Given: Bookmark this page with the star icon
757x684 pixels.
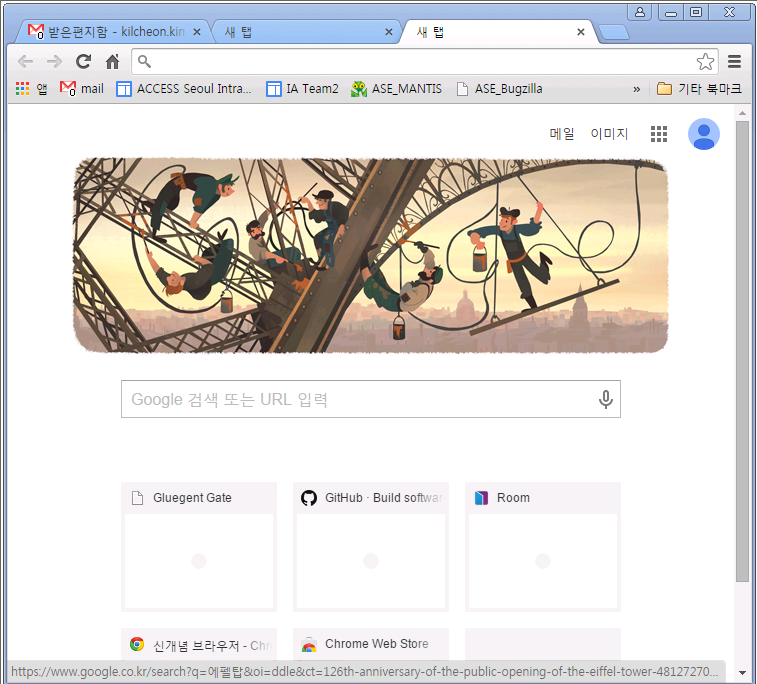Looking at the screenshot, I should [705, 61].
